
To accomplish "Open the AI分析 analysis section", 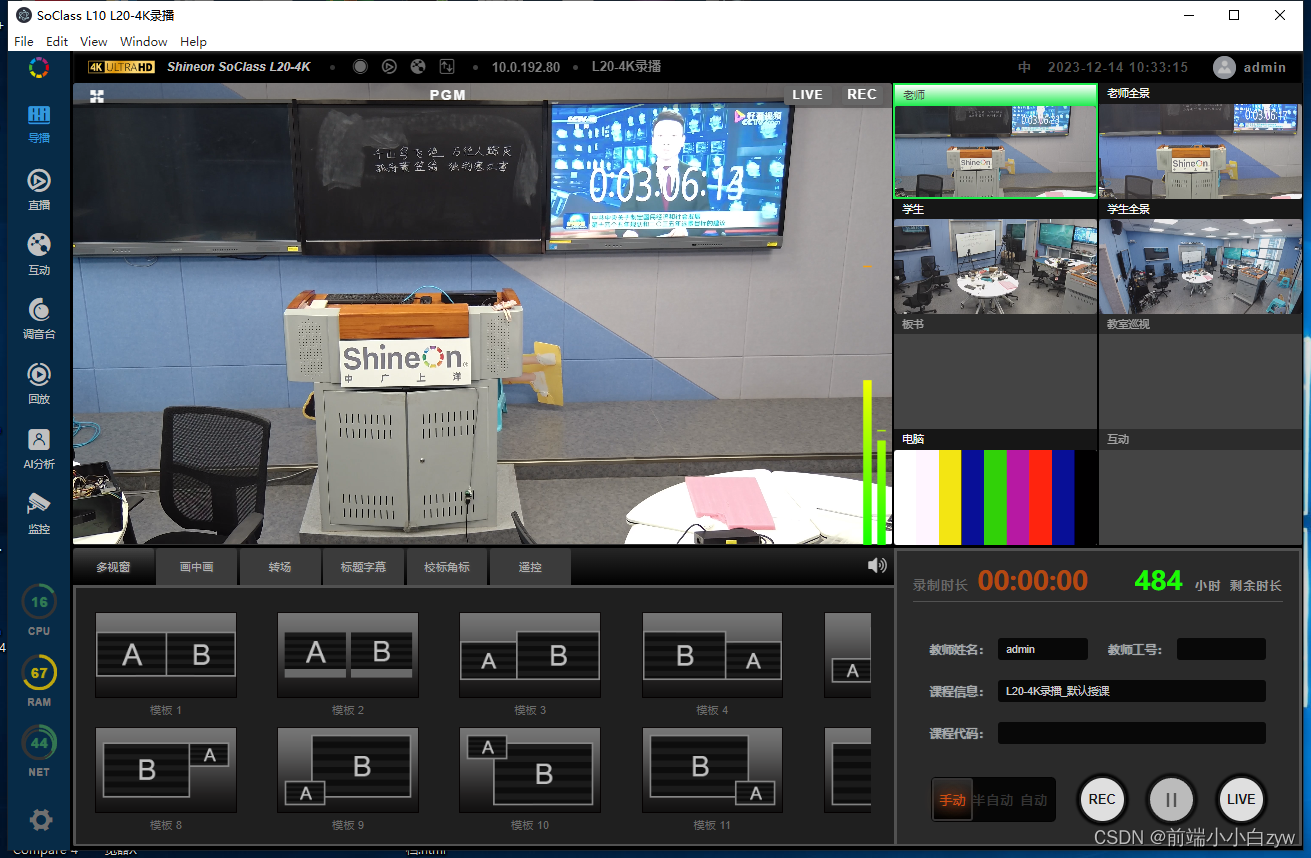I will pos(39,448).
